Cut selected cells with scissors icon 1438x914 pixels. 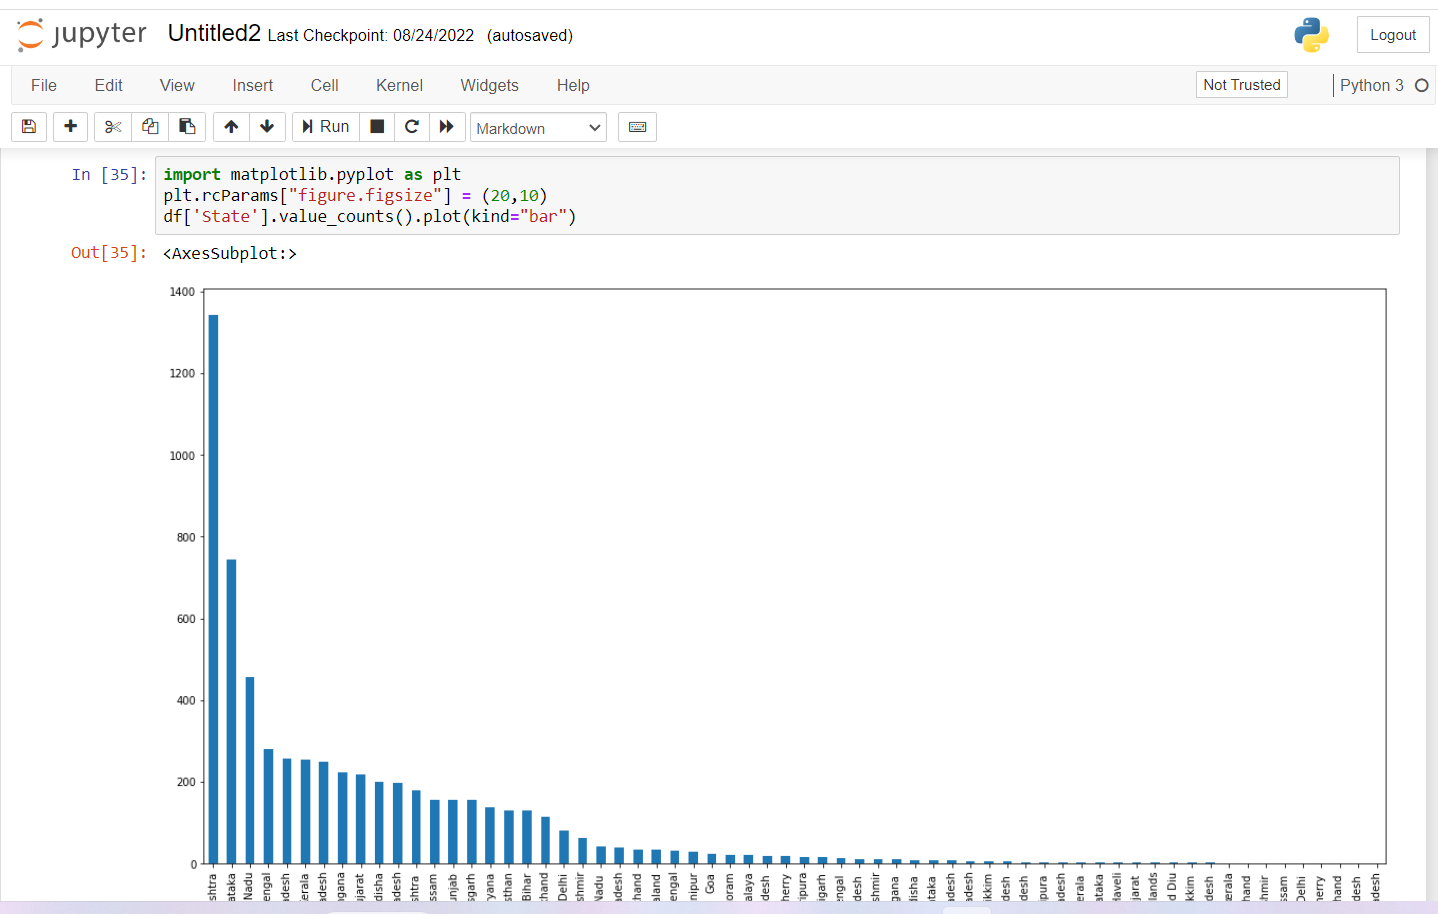pos(113,127)
